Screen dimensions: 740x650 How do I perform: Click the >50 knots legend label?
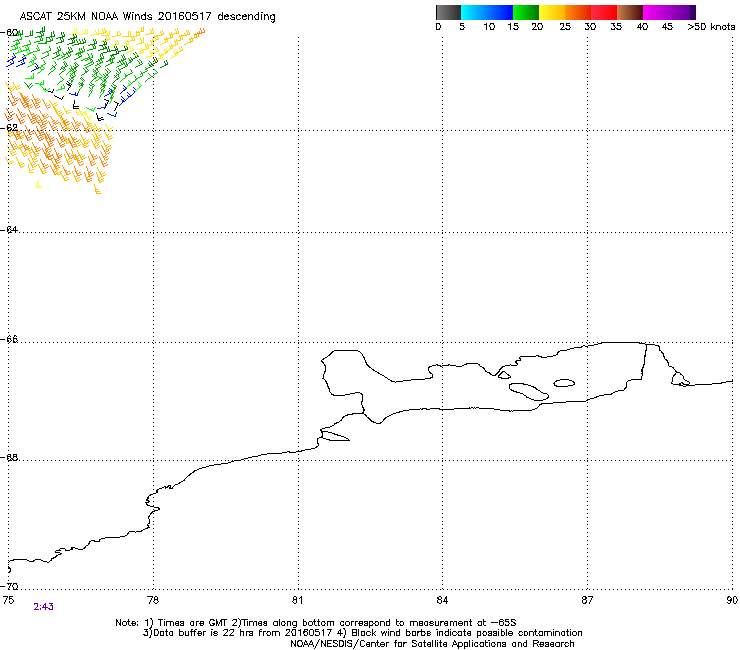(x=712, y=27)
